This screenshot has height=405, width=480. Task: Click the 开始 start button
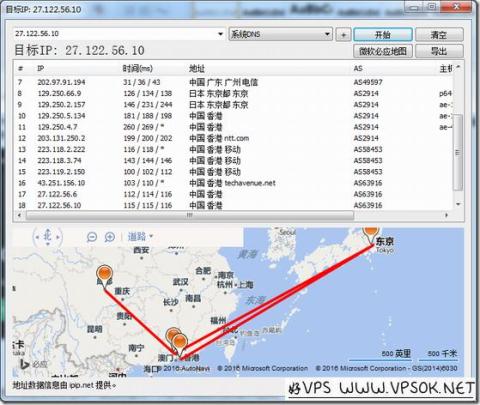(383, 34)
